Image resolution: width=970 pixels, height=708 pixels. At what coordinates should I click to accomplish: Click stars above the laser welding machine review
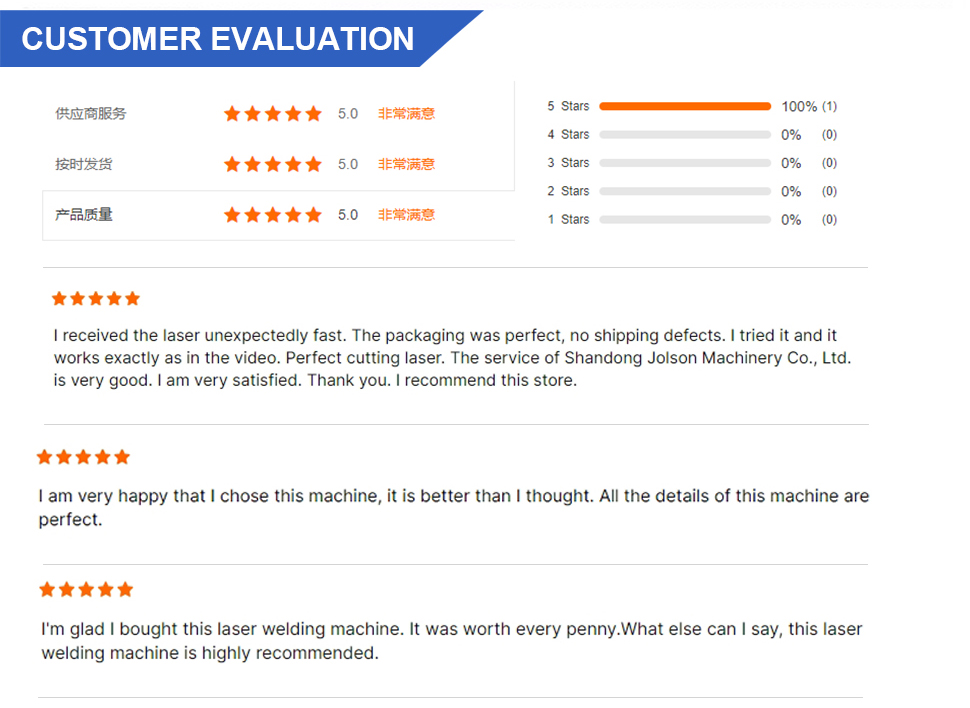[x=86, y=589]
